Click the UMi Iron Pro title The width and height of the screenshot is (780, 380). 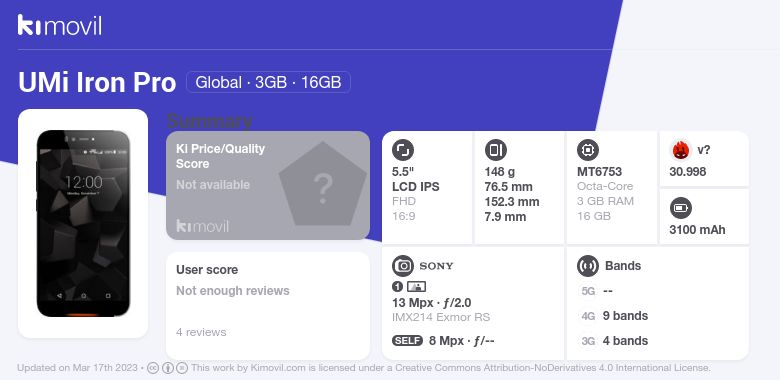(x=97, y=82)
